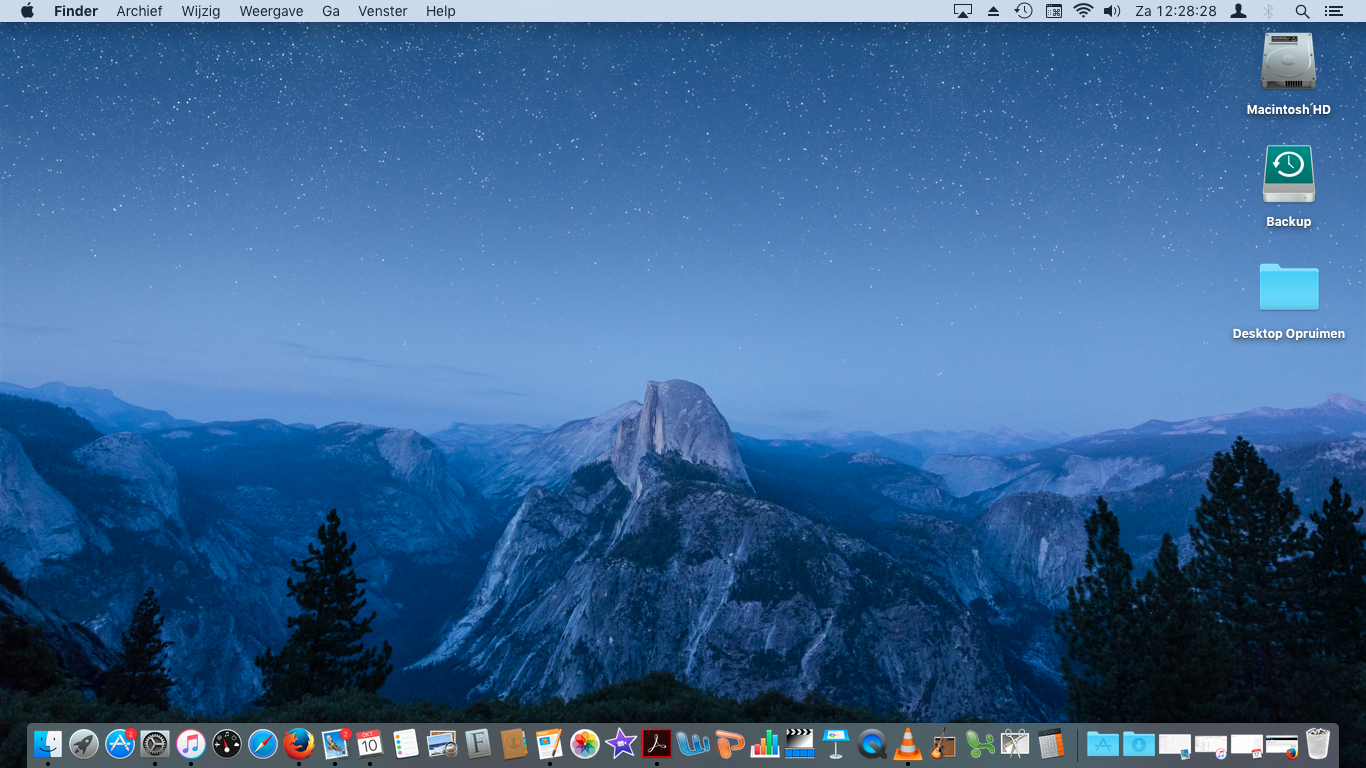Open fast user switching menu icon
This screenshot has height=768, width=1366.
(x=1238, y=11)
